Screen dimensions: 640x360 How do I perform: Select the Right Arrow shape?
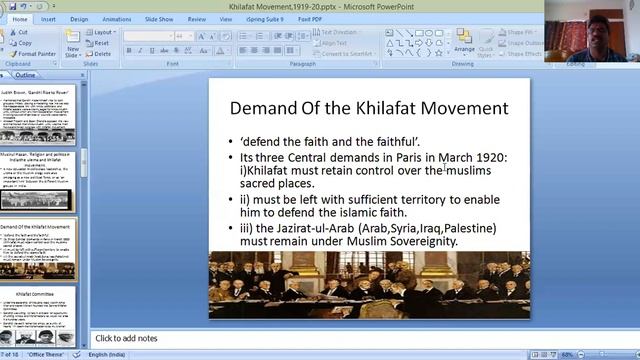point(419,43)
